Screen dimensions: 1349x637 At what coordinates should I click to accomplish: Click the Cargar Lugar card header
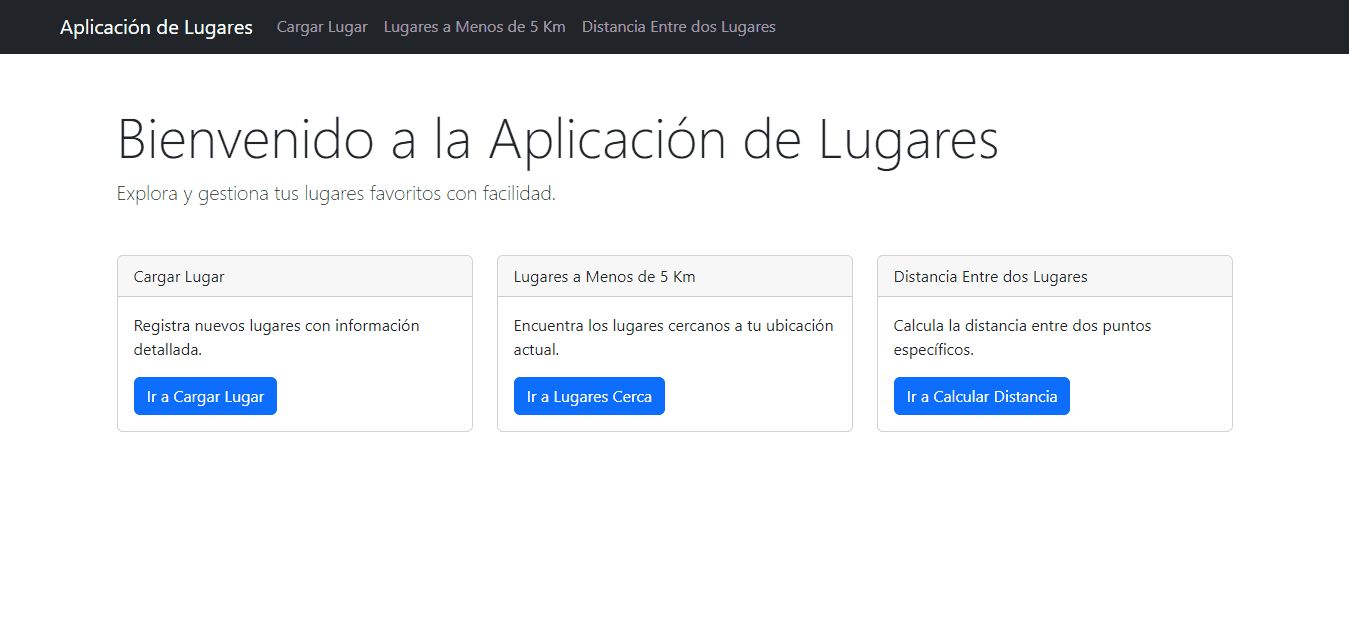tap(179, 276)
